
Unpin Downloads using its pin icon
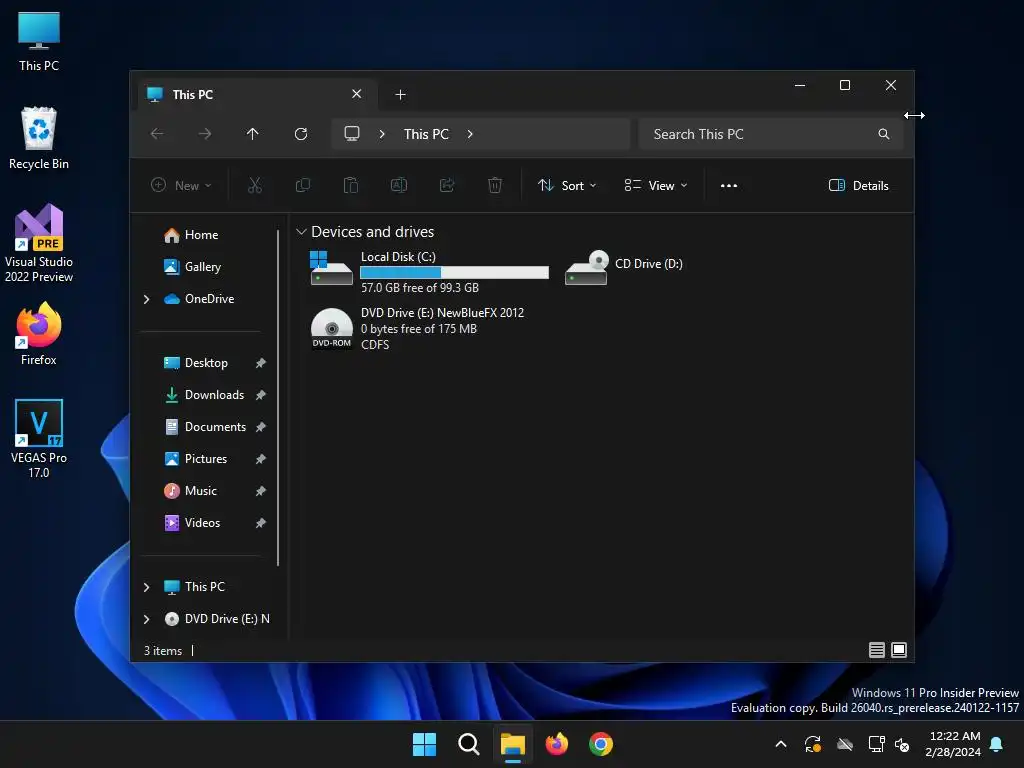click(261, 395)
